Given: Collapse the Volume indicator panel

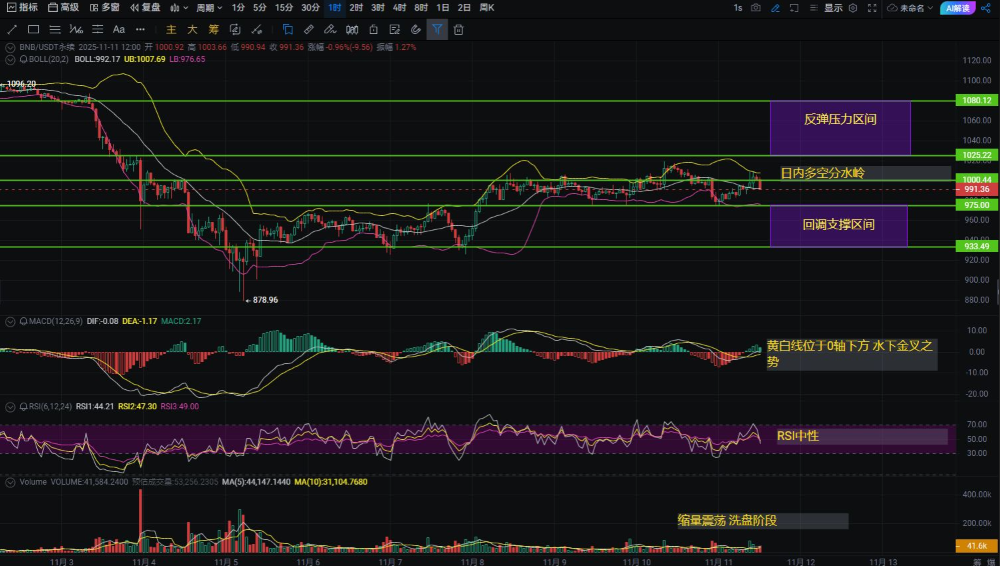Looking at the screenshot, I should click(x=10, y=482).
